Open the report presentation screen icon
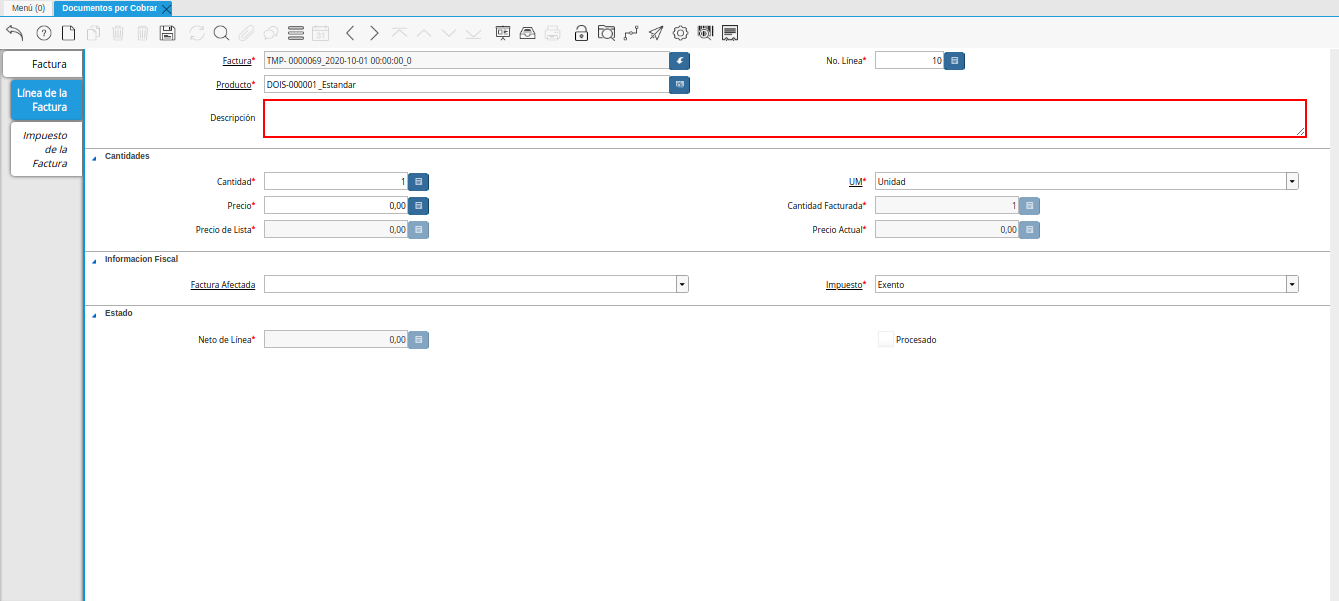 click(x=503, y=33)
